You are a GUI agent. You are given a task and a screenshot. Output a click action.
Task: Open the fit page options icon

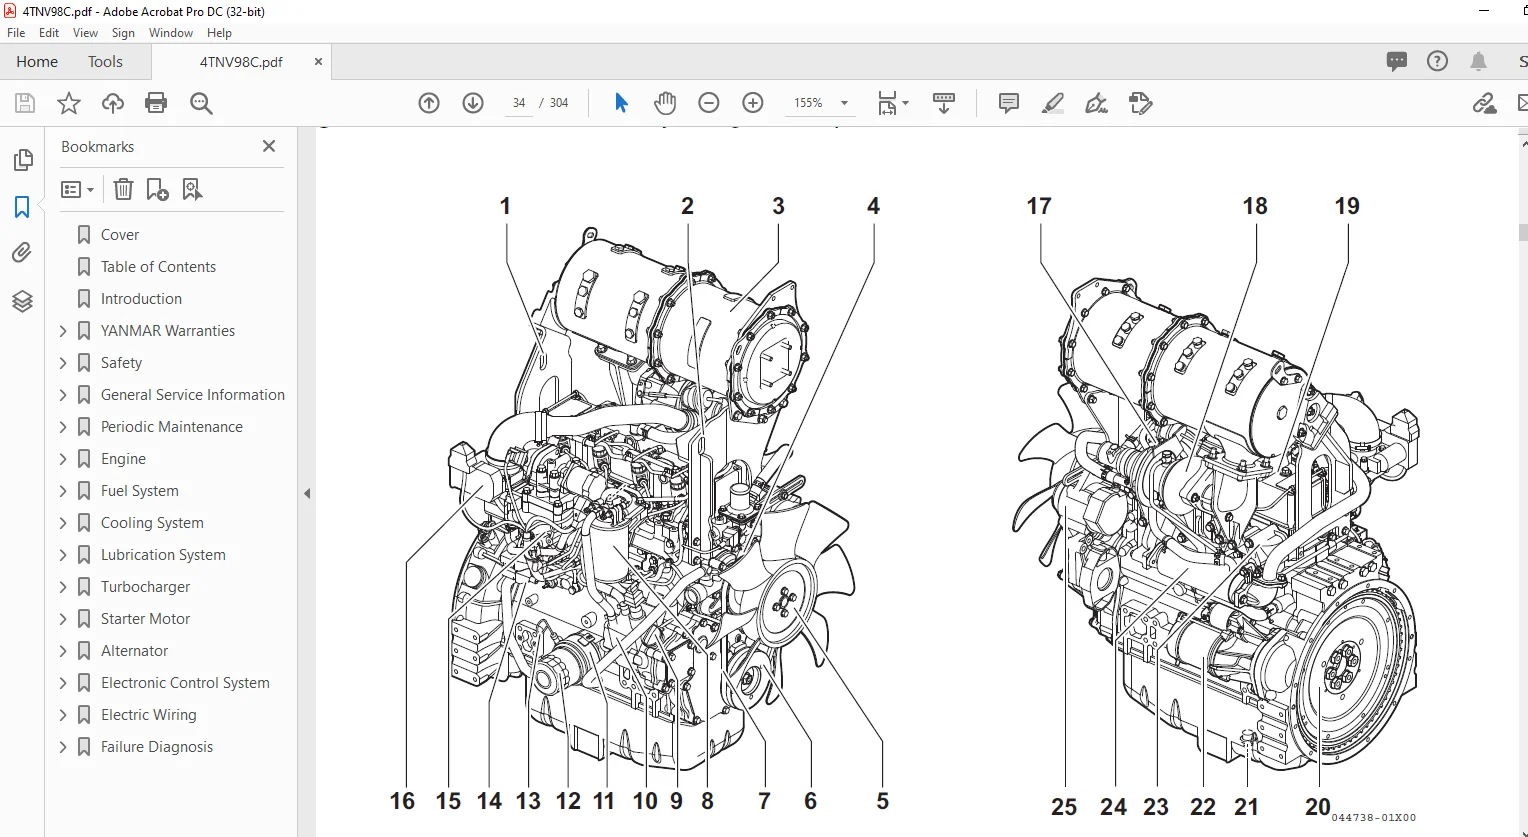(892, 103)
